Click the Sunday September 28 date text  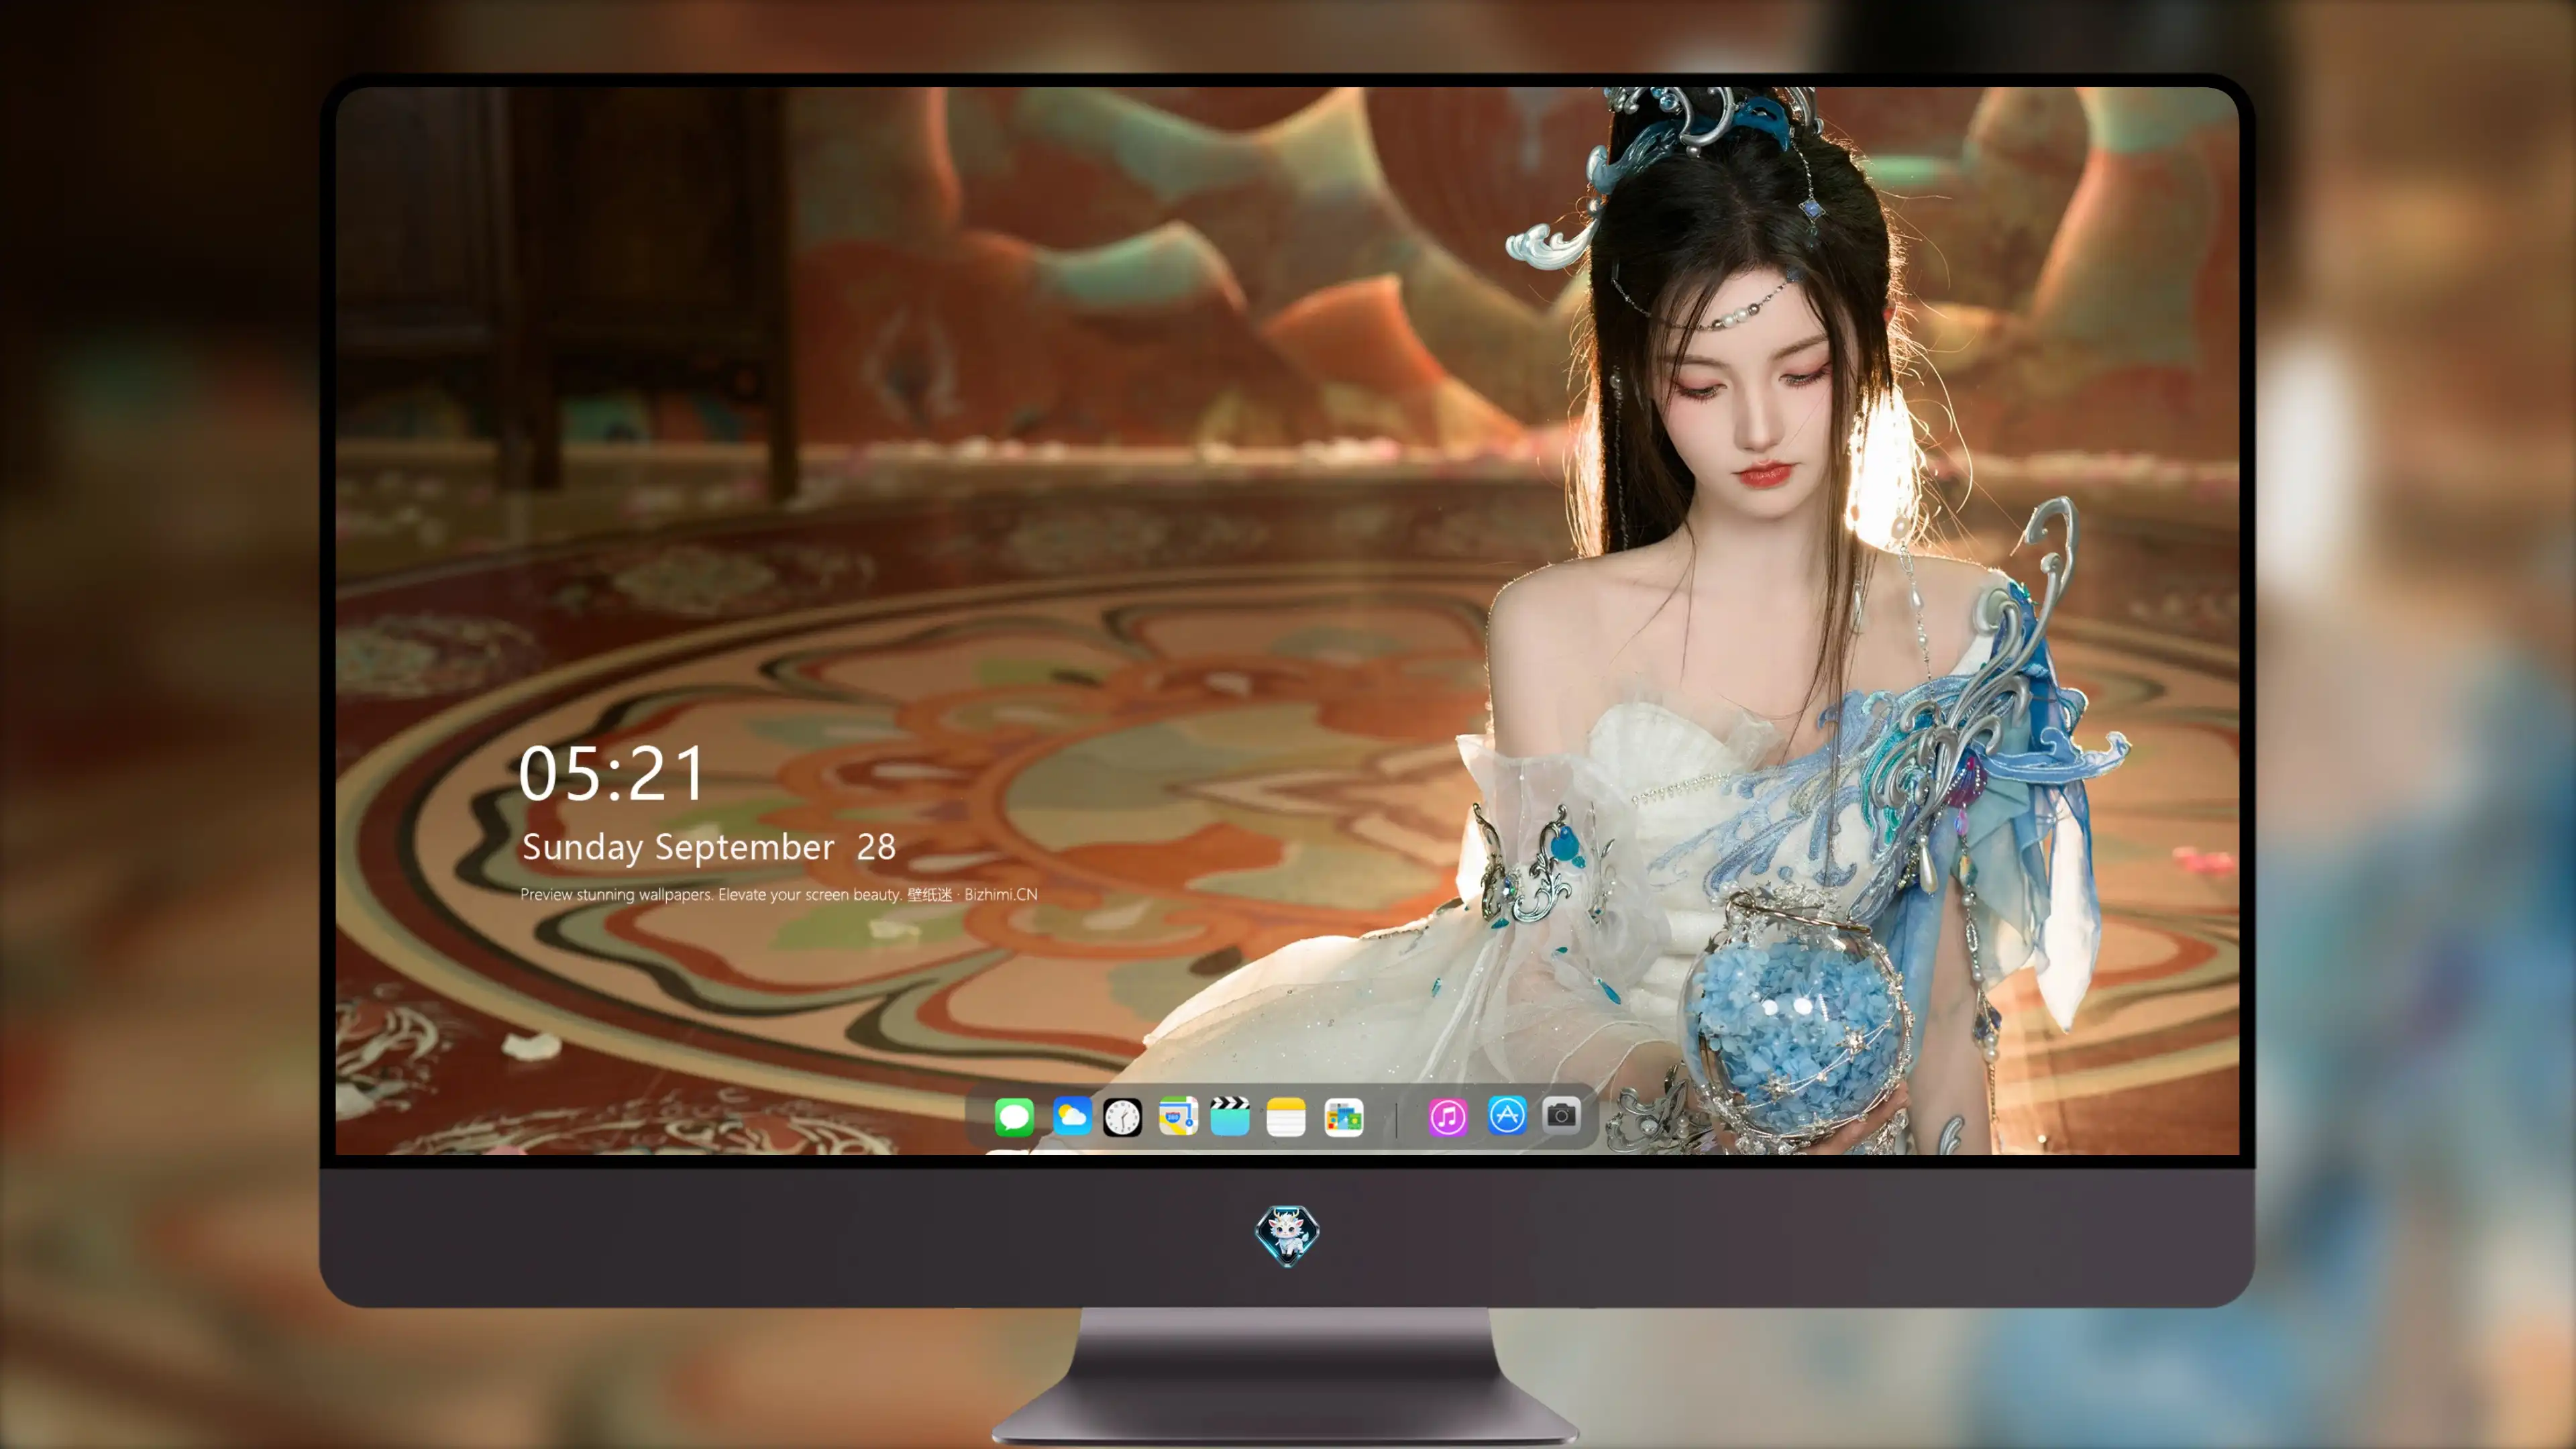click(x=708, y=847)
